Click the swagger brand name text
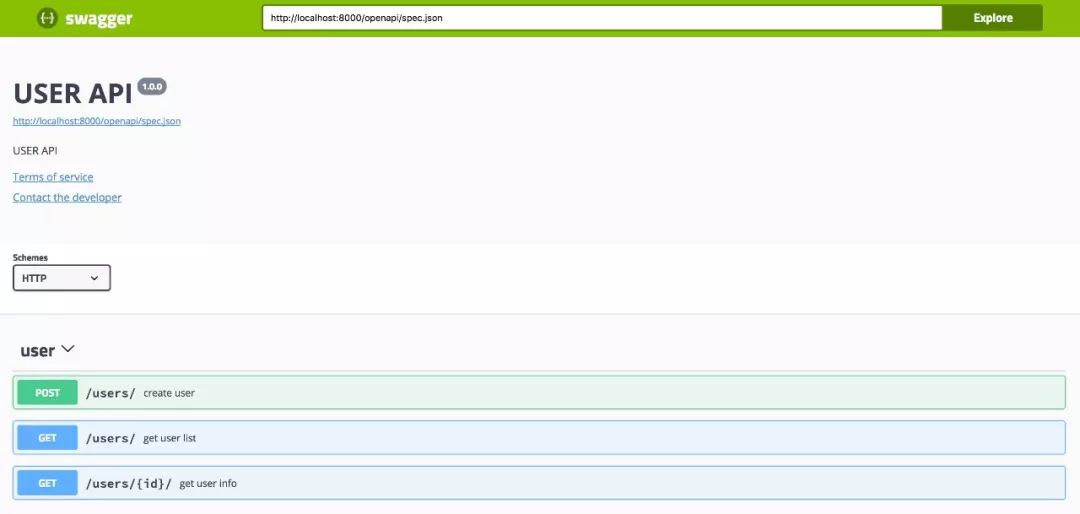The height and width of the screenshot is (514, 1080). click(x=99, y=19)
